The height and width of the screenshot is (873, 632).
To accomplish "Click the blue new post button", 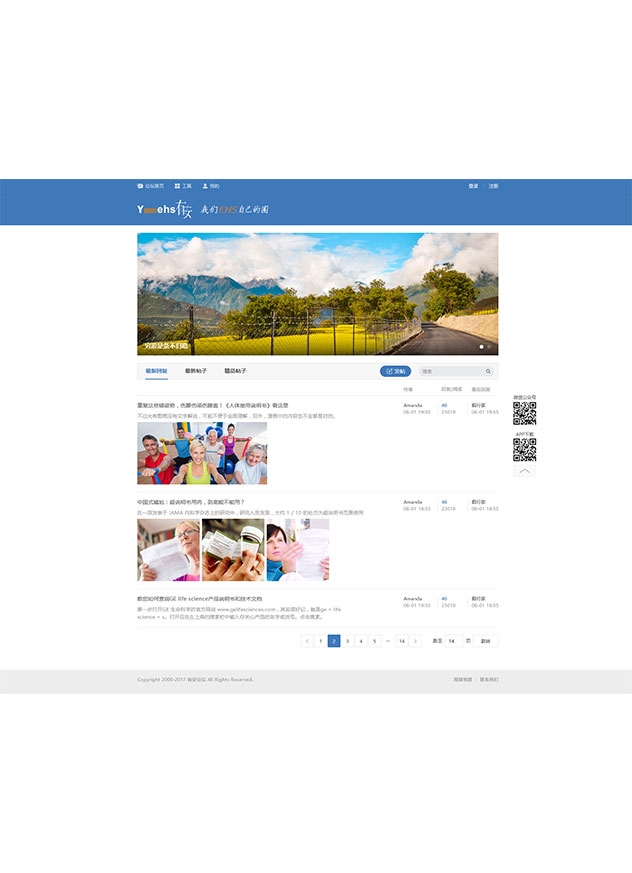I will pyautogui.click(x=395, y=371).
